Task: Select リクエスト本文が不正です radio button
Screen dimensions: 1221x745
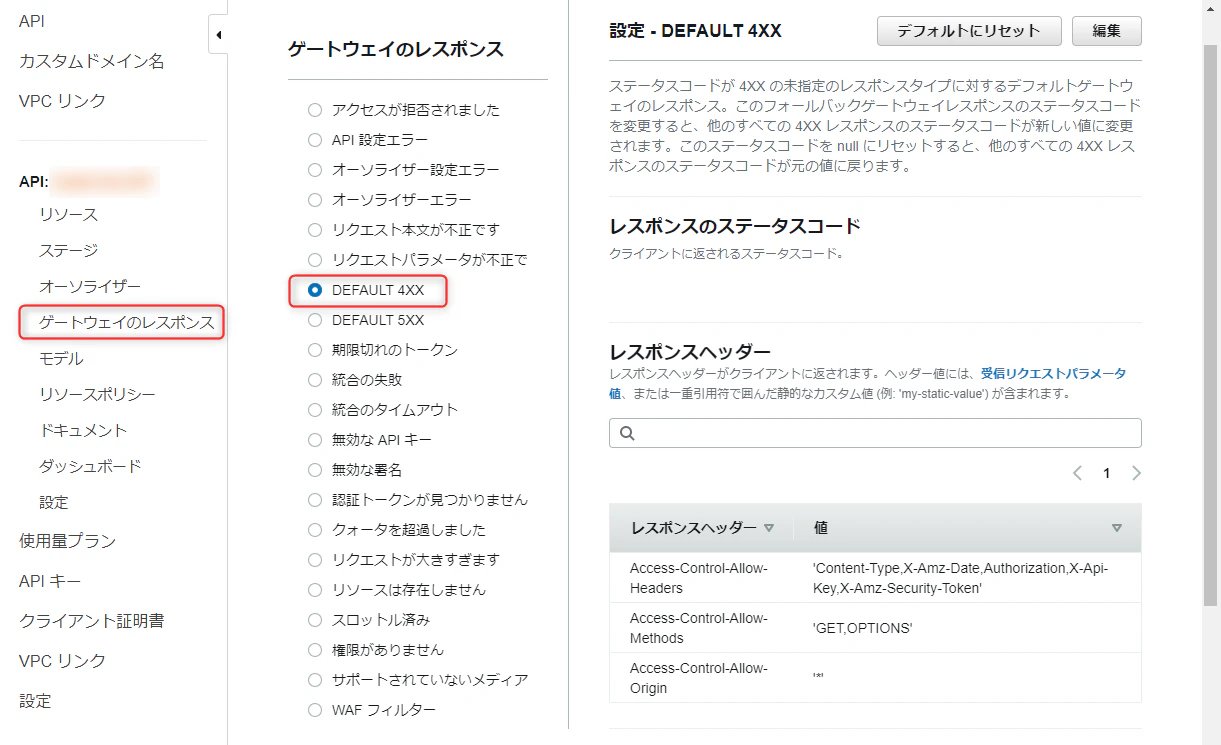Action: click(315, 230)
